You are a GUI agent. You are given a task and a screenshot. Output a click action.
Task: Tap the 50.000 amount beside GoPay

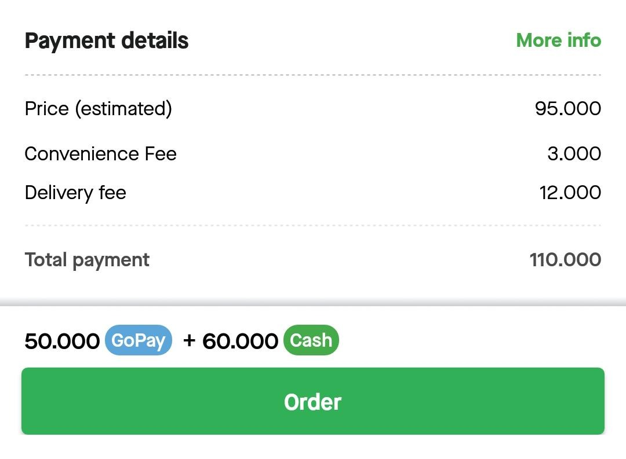[62, 342]
